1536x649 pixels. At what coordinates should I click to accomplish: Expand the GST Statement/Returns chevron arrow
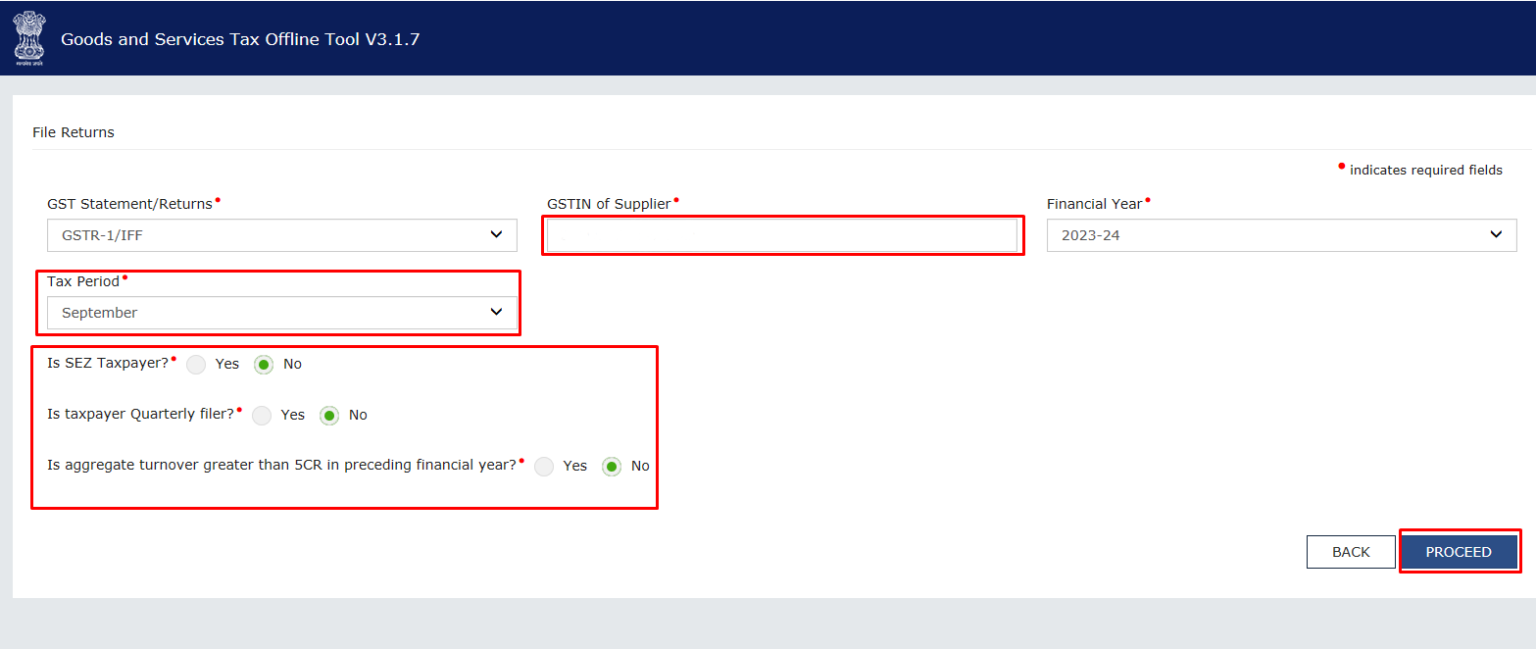[496, 235]
